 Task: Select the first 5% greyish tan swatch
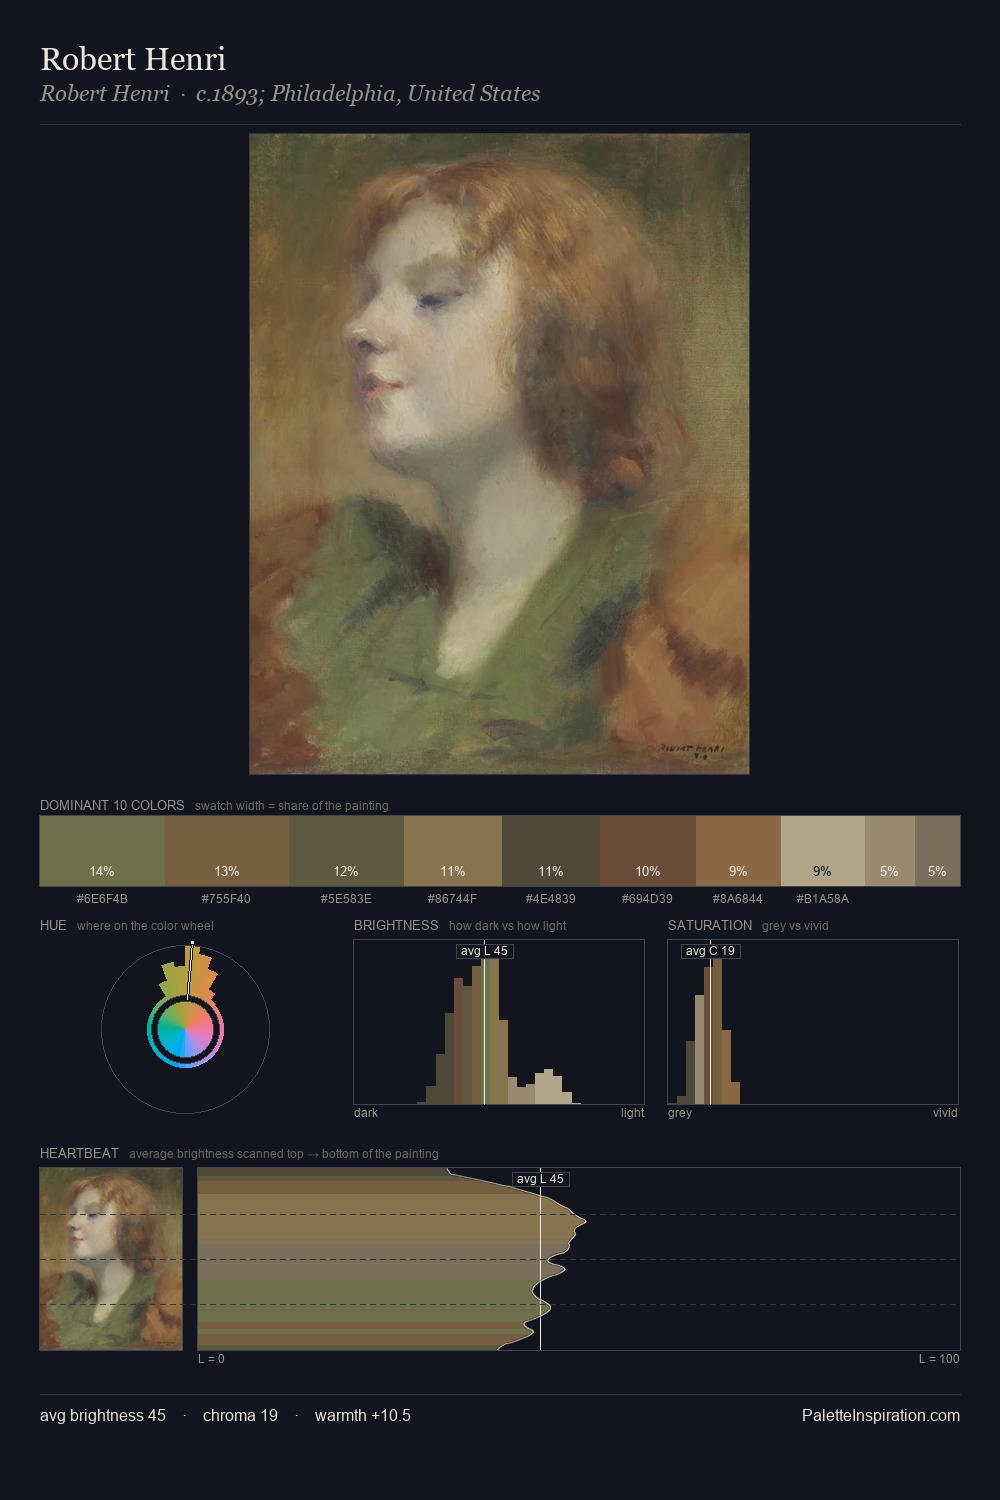[889, 851]
